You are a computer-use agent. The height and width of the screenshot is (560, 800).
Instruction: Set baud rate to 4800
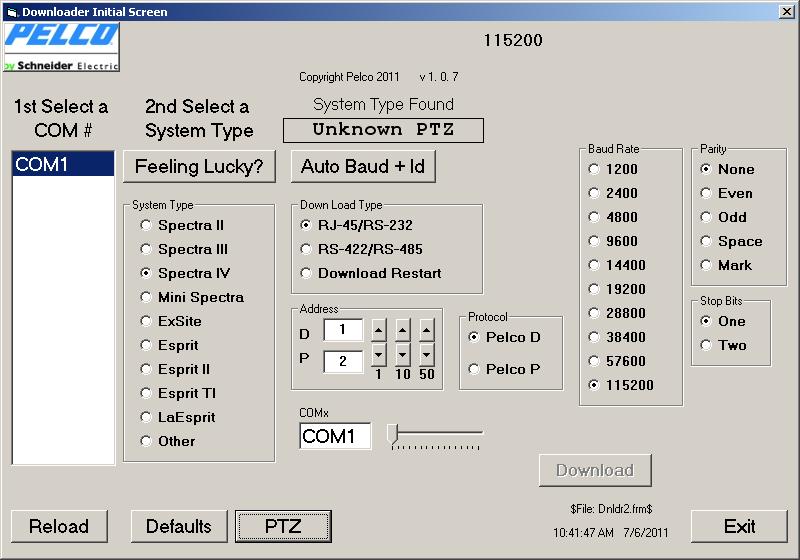(613, 217)
